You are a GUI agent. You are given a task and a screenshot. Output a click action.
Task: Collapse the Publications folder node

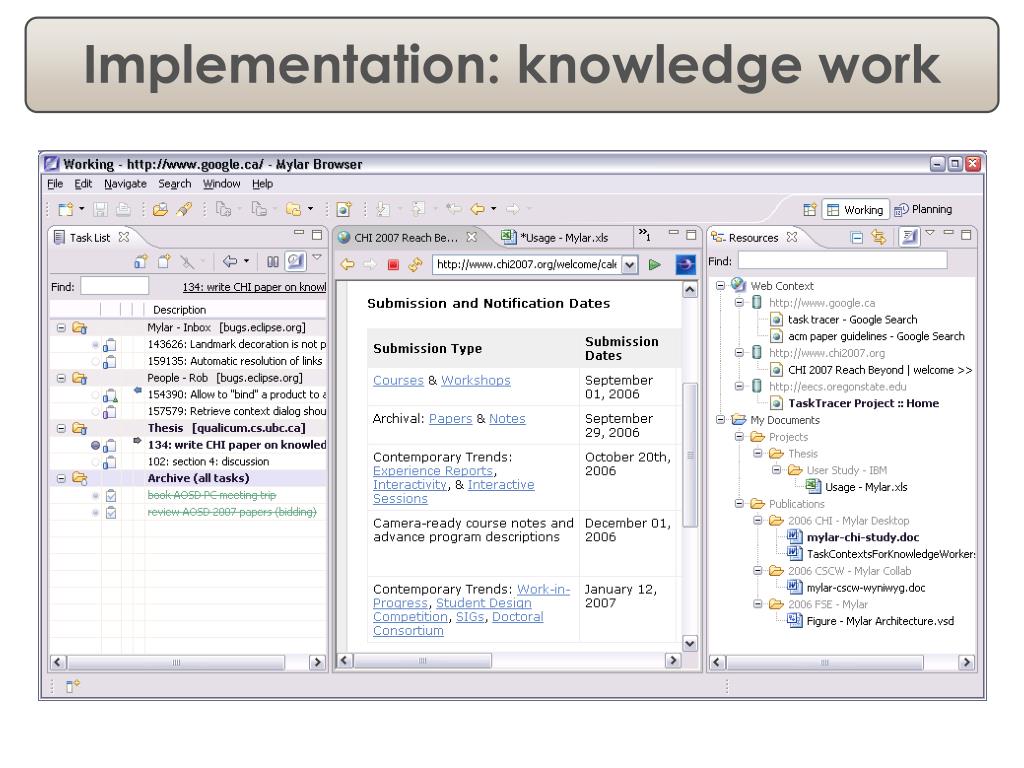(739, 504)
